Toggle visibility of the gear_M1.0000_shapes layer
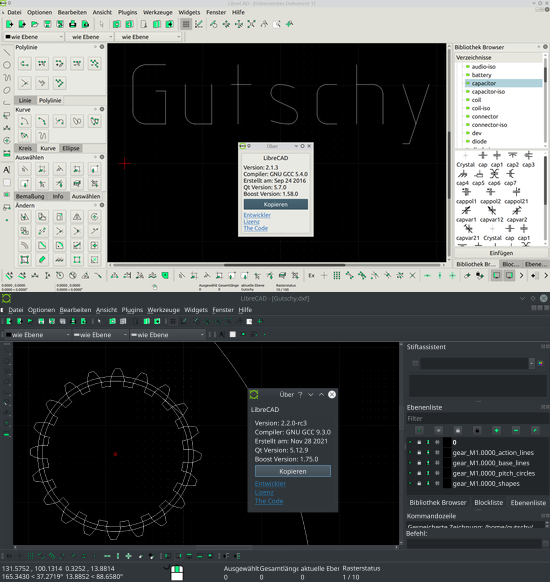The width and height of the screenshot is (550, 582). [410, 483]
